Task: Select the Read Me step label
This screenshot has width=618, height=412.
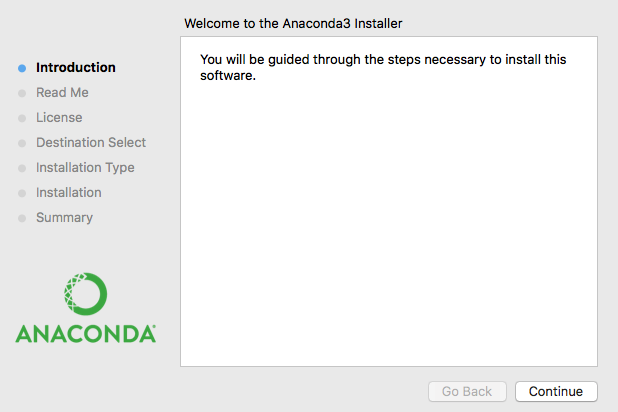Action: [x=62, y=92]
